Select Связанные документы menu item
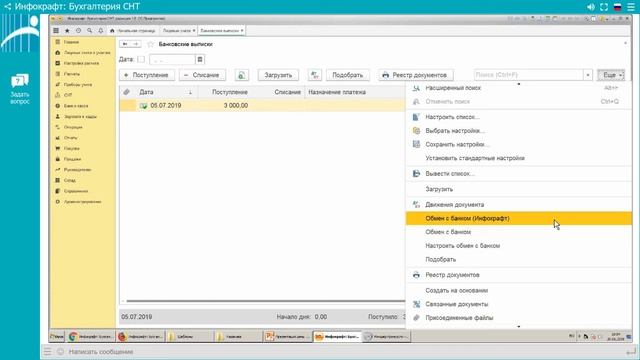Image resolution: width=640 pixels, height=360 pixels. (x=519, y=304)
